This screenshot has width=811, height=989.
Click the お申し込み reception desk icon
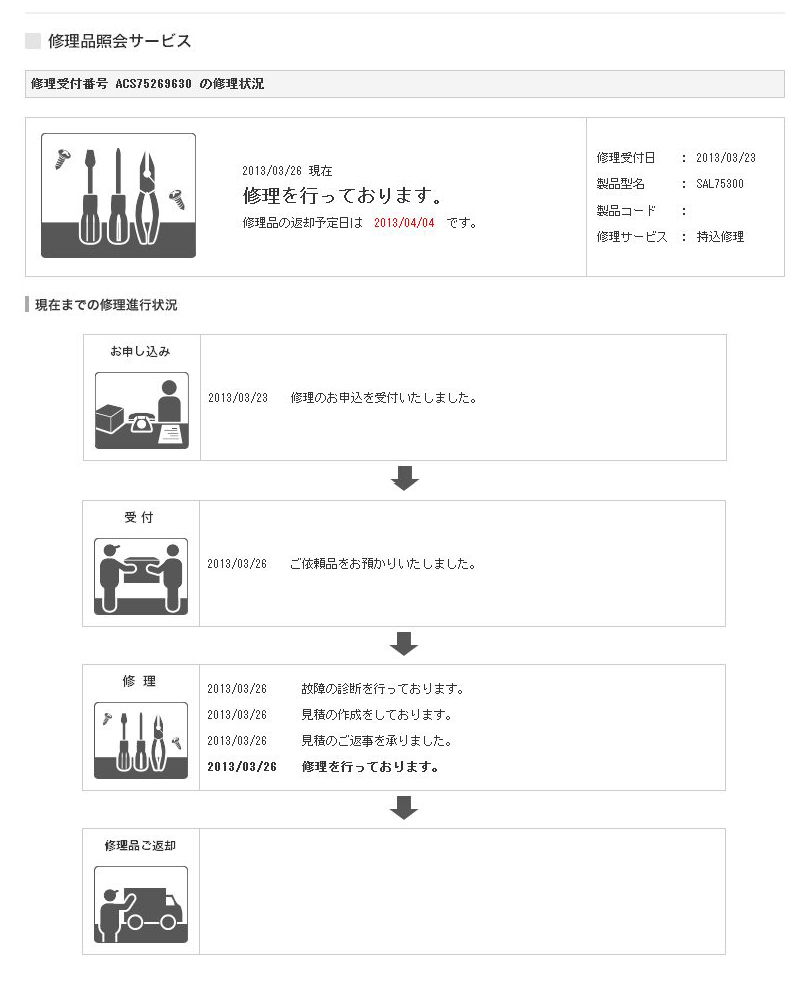(141, 410)
